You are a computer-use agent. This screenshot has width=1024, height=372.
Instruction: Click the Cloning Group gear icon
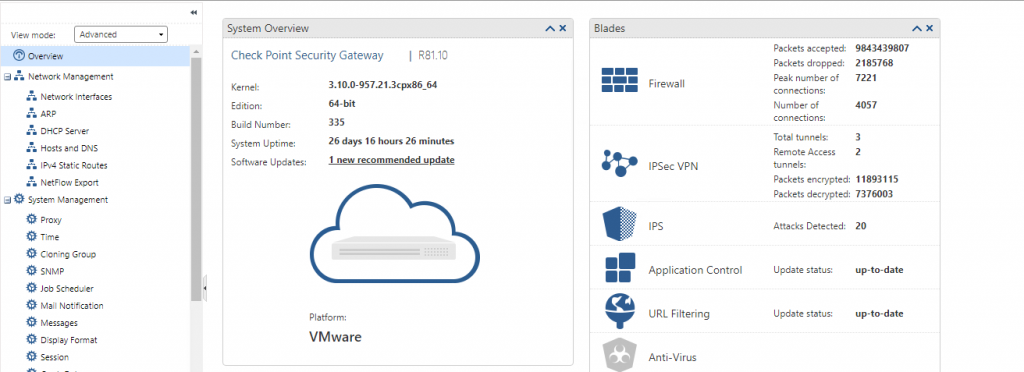pyautogui.click(x=31, y=254)
